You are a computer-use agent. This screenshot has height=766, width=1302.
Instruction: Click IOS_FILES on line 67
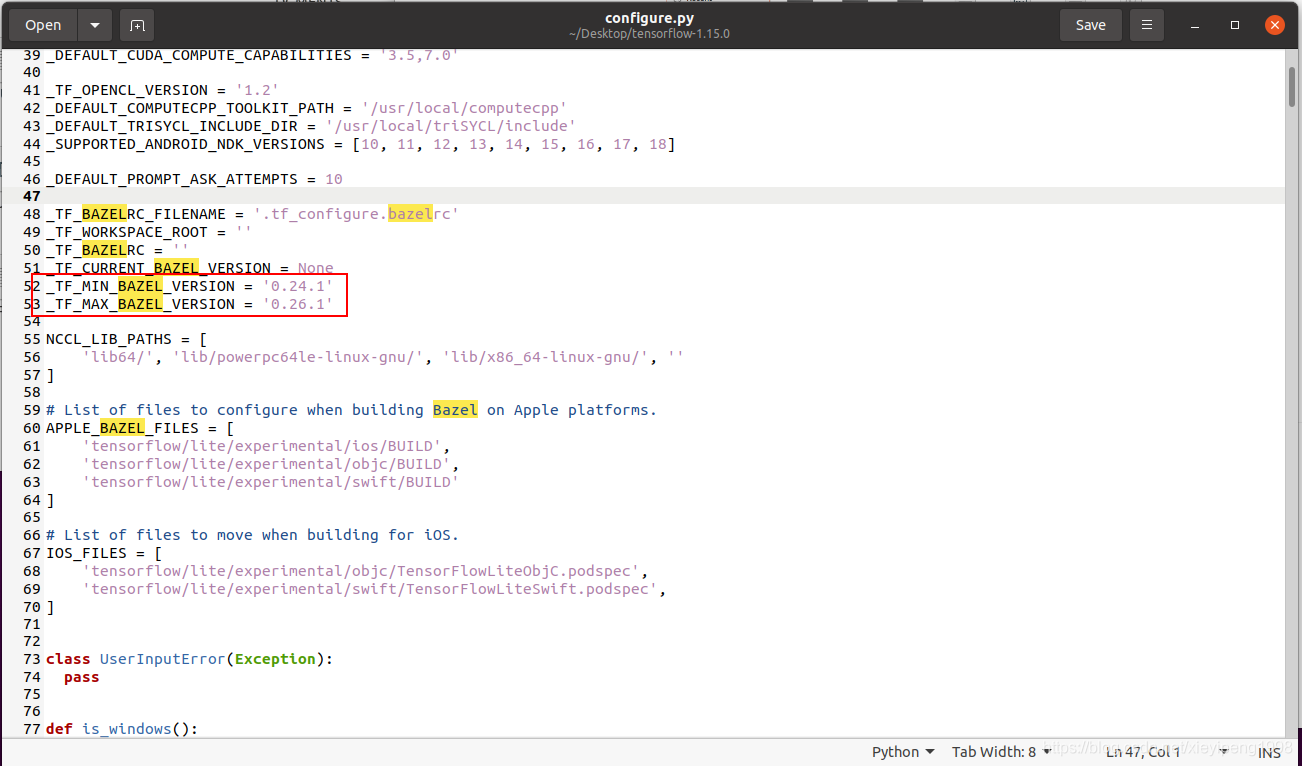point(86,553)
